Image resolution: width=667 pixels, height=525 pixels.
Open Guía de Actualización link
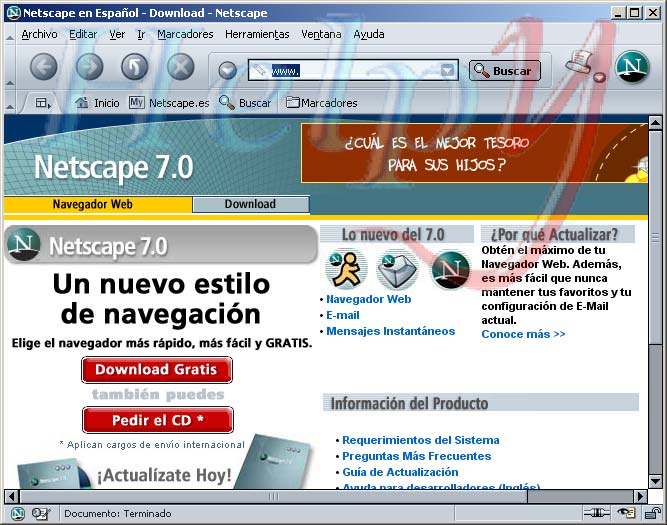[x=400, y=472]
